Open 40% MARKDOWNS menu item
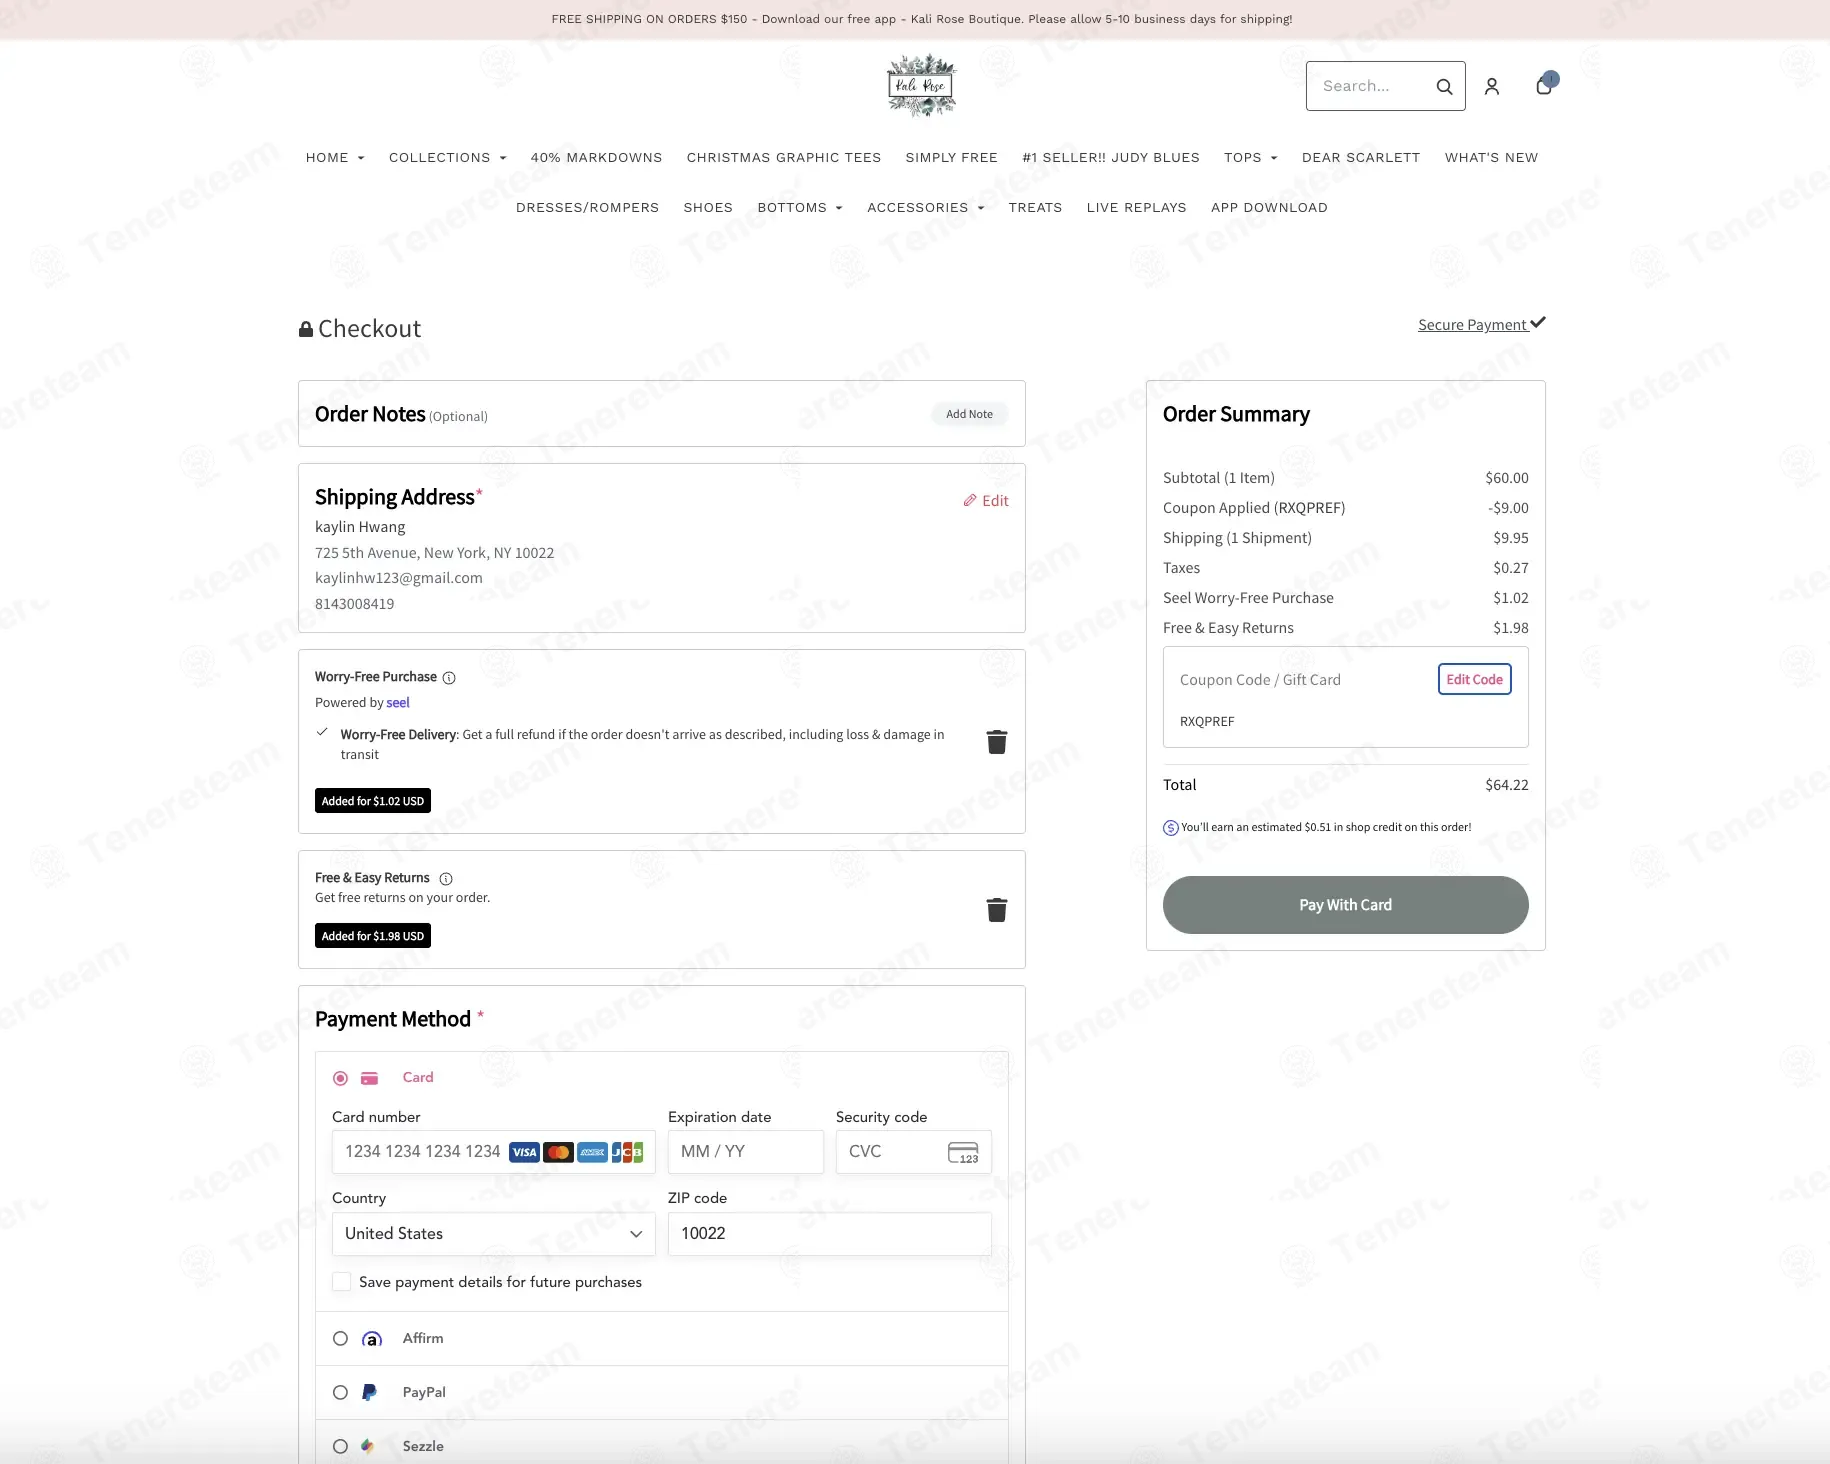 pos(596,158)
